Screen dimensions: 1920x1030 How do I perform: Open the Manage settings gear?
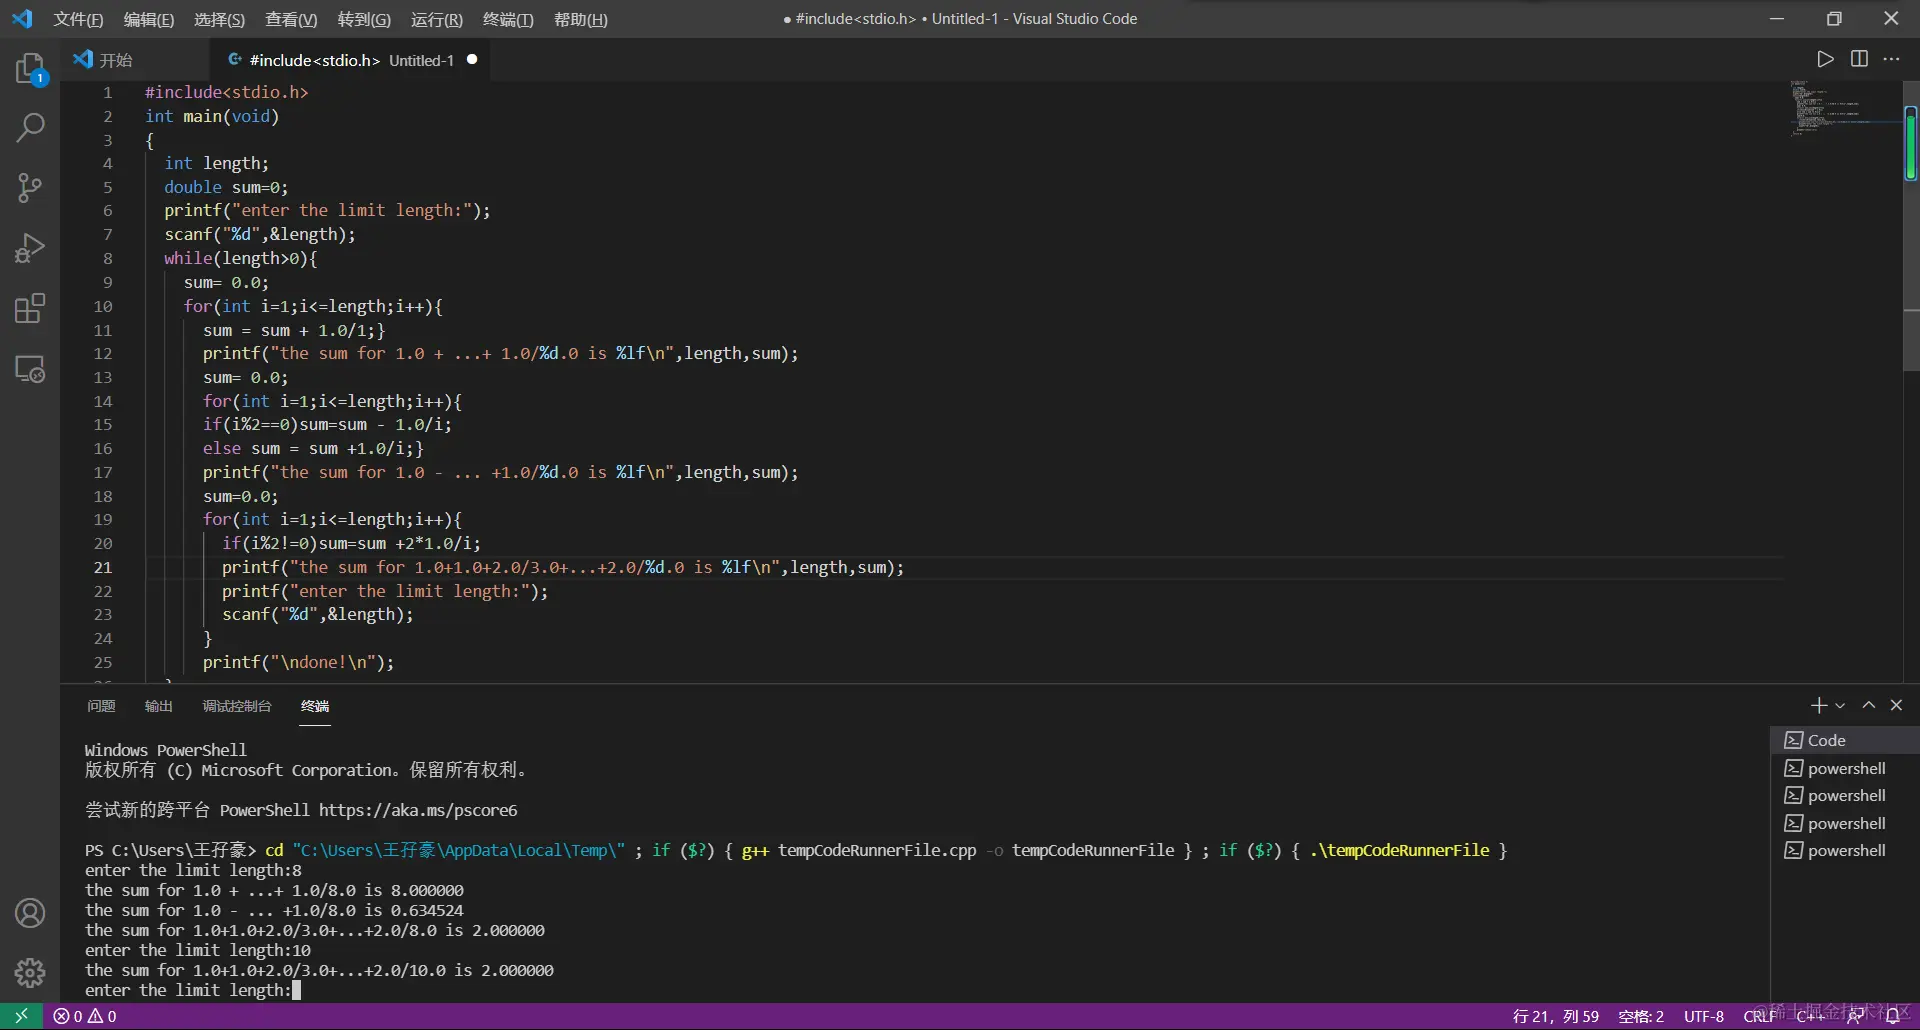tap(30, 972)
